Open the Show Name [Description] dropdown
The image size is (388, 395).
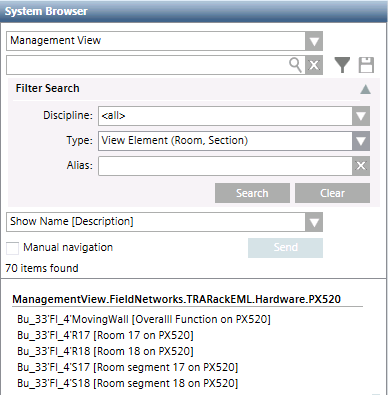(x=164, y=222)
